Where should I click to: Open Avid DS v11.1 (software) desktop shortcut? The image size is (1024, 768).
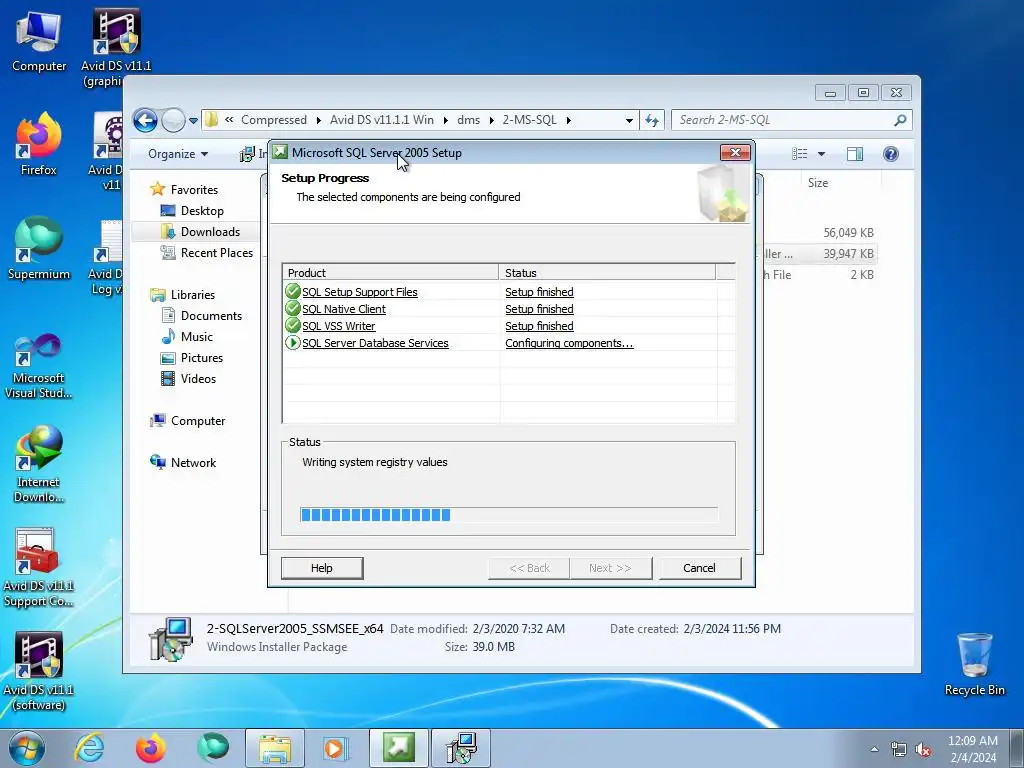pos(39,672)
